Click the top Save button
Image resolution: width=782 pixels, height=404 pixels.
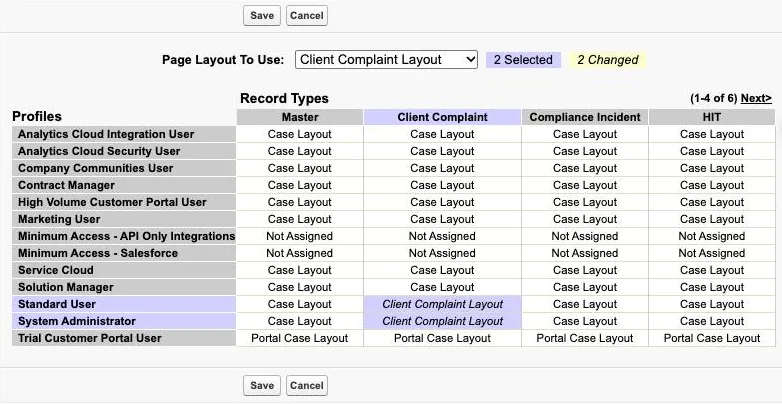pyautogui.click(x=262, y=15)
